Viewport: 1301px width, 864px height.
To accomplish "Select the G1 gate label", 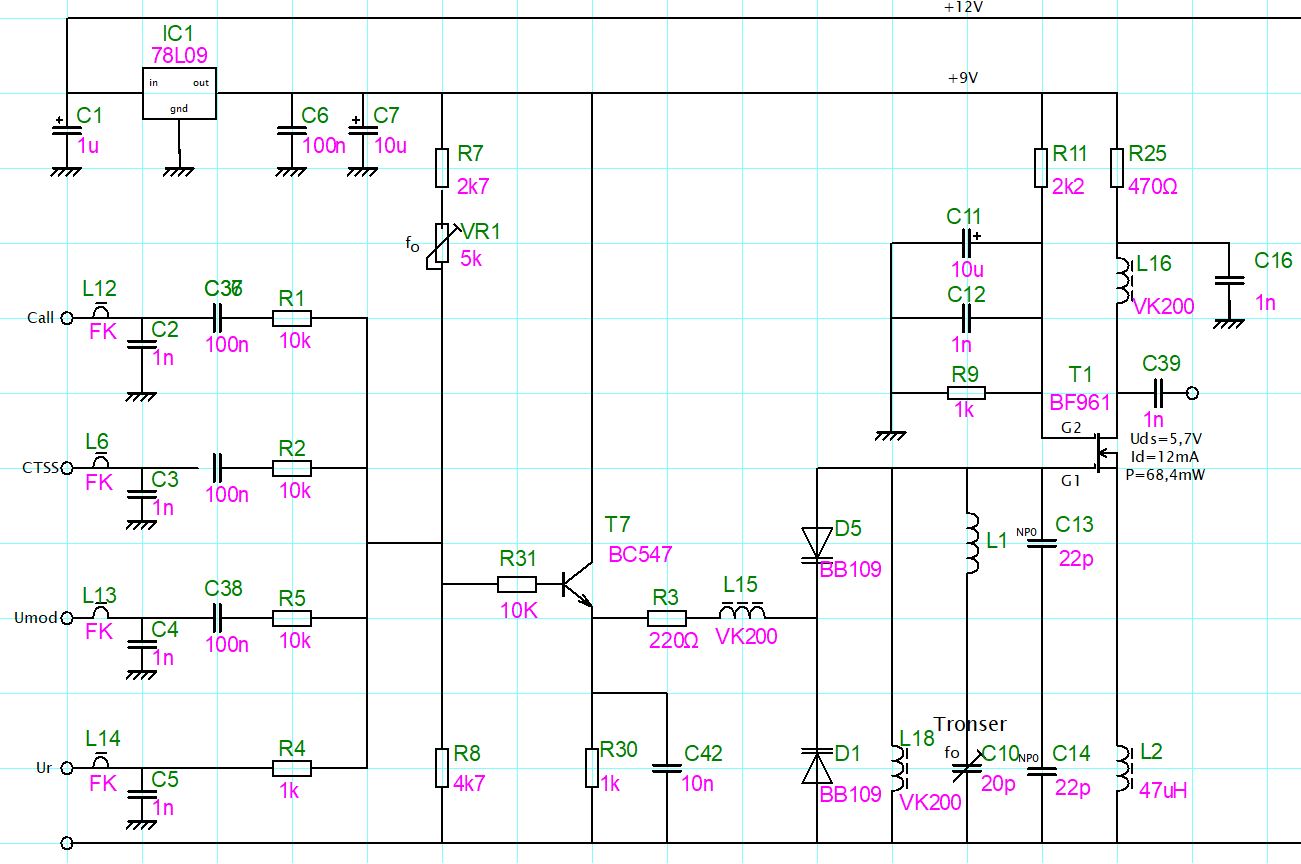I will click(x=1071, y=481).
